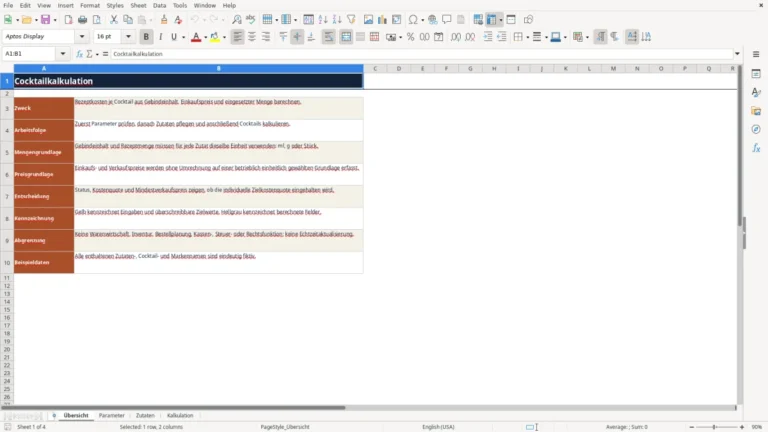Open the Properties sidebar panel

[x=756, y=73]
